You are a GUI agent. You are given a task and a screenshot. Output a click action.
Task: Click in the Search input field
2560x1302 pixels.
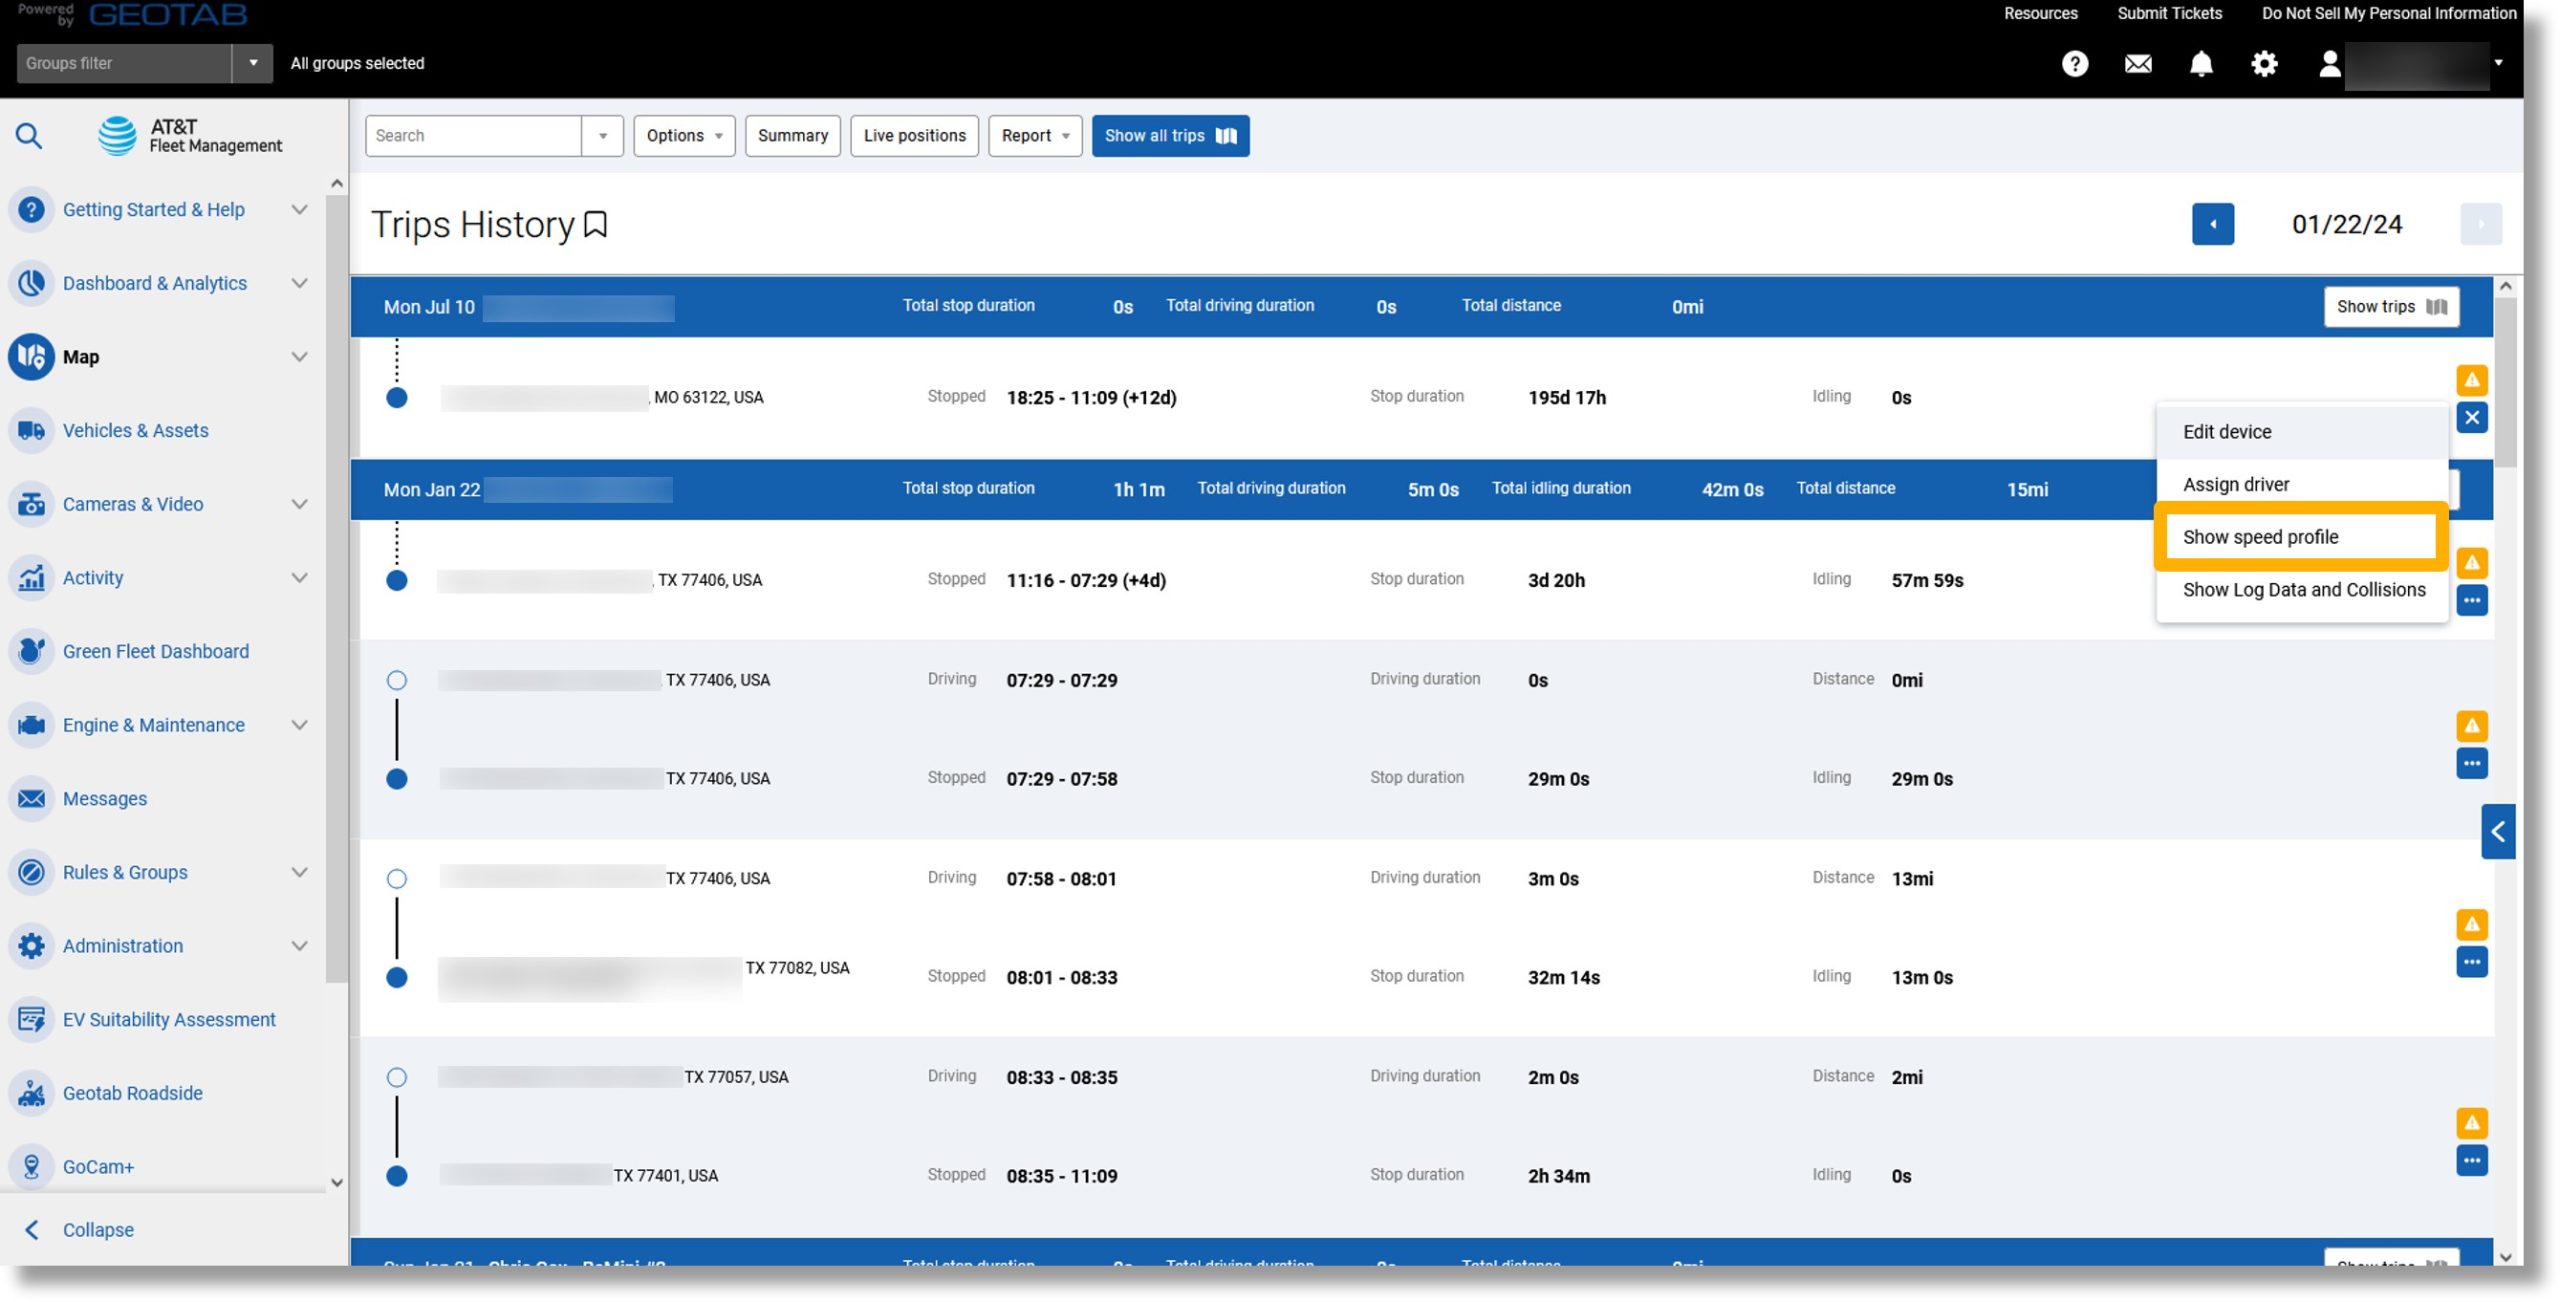473,136
